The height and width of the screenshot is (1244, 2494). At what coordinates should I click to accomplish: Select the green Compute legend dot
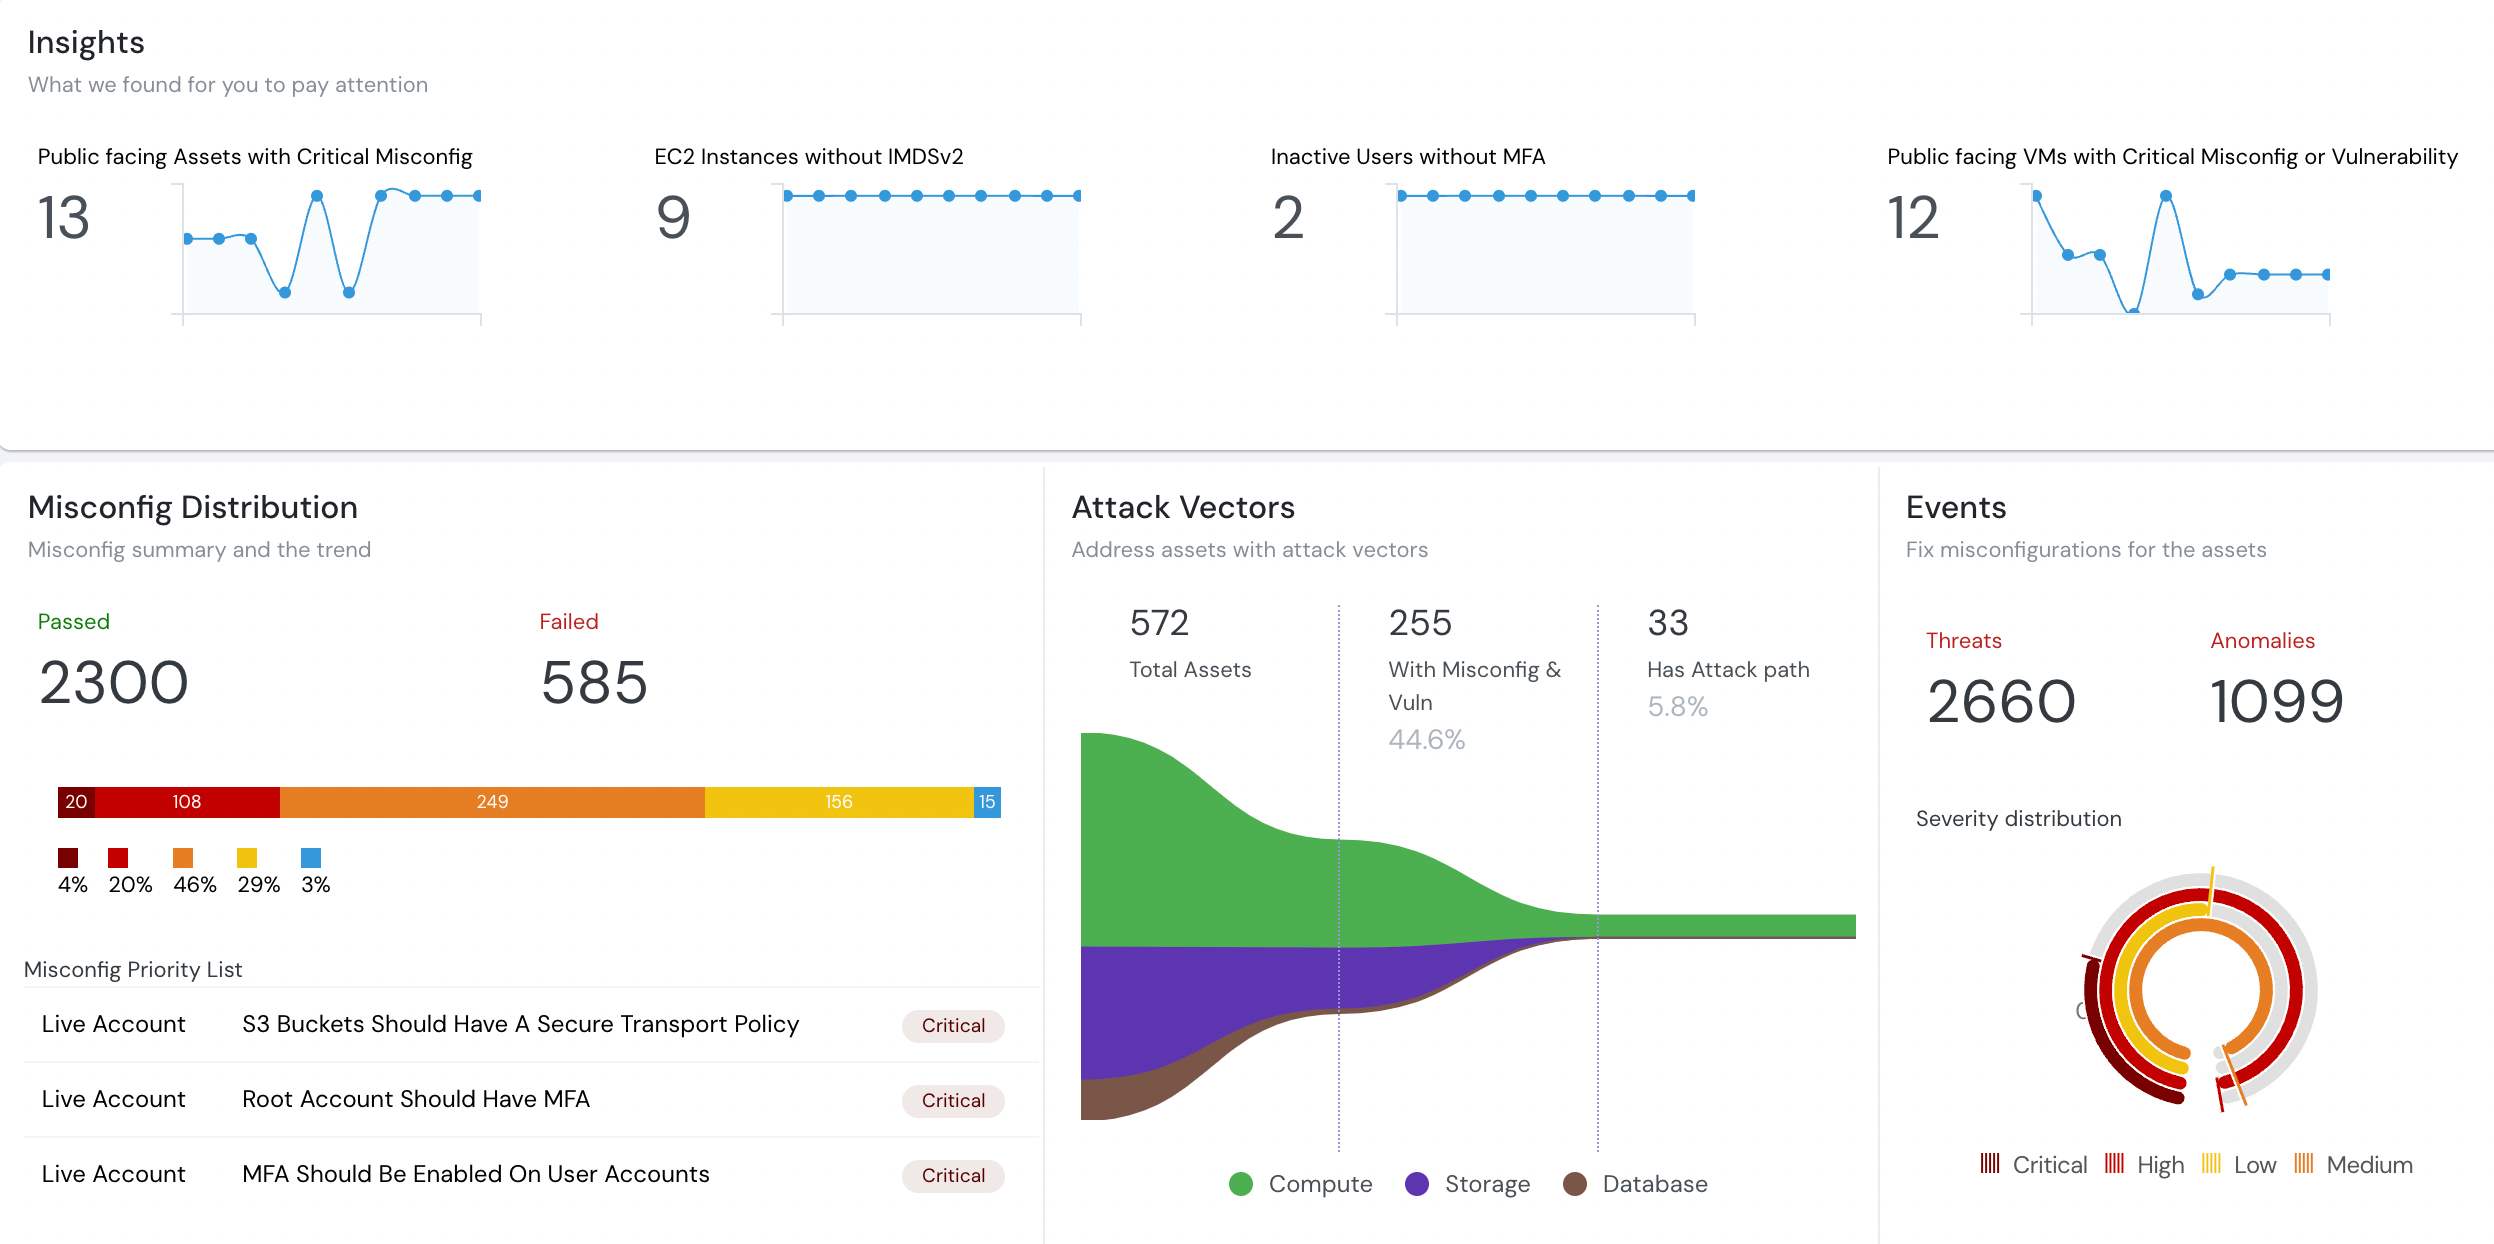(1241, 1184)
